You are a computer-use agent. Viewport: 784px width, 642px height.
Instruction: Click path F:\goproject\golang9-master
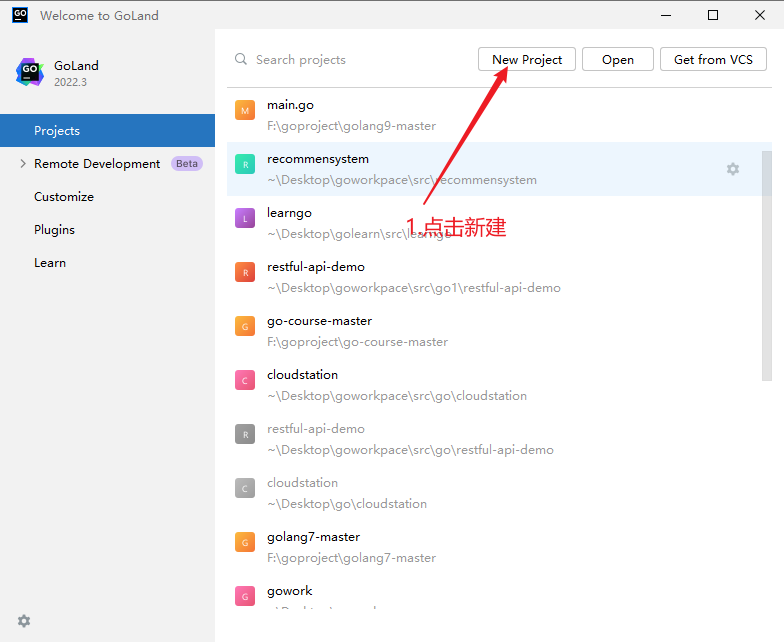[351, 126]
